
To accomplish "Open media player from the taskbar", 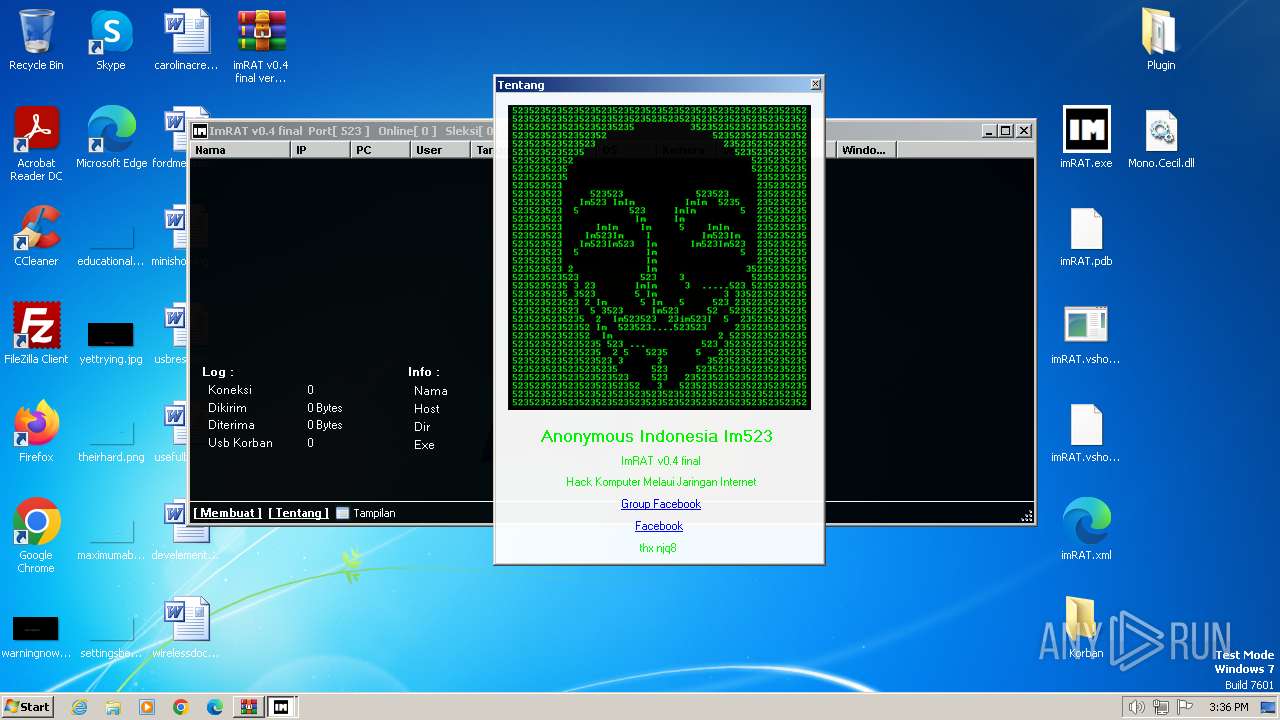I will (x=147, y=707).
